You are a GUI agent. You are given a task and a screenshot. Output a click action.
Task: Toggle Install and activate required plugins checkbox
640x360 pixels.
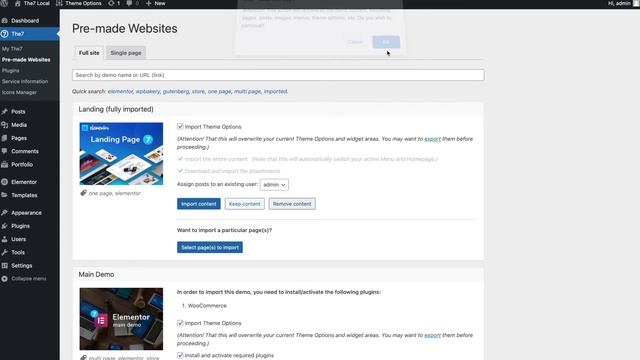coord(180,355)
